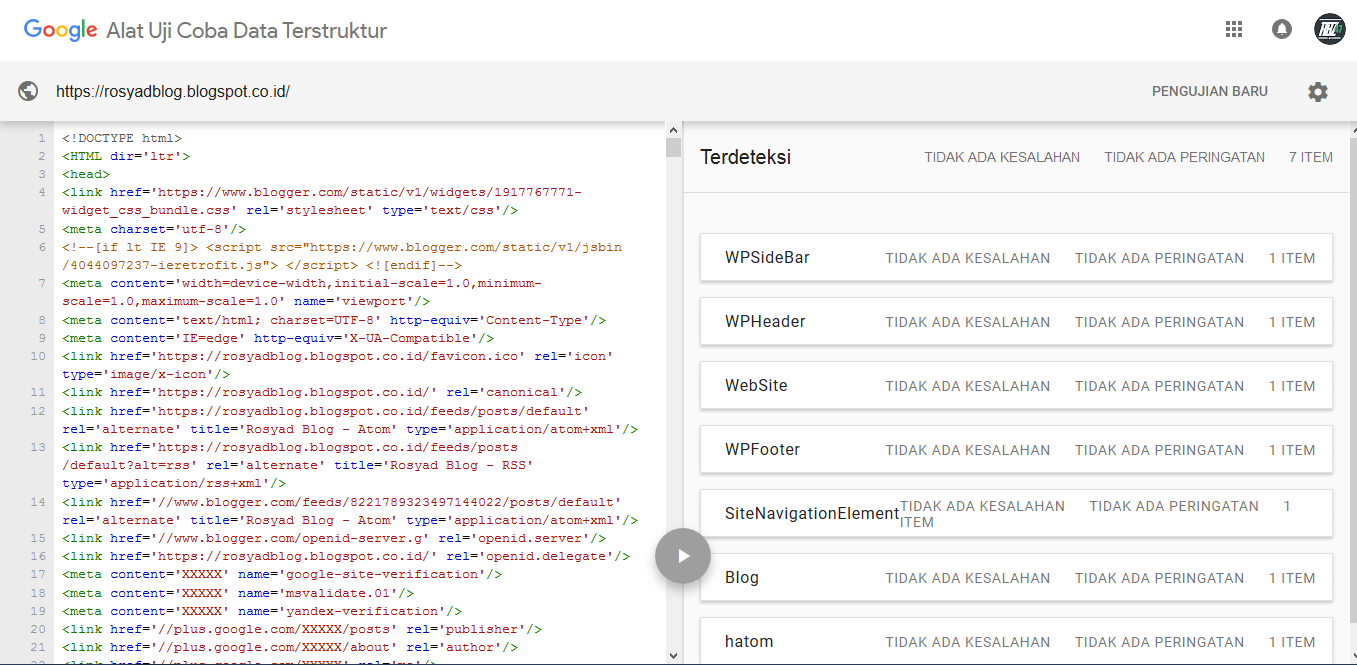Open the notifications bell
The image size is (1357, 665).
coord(1282,30)
